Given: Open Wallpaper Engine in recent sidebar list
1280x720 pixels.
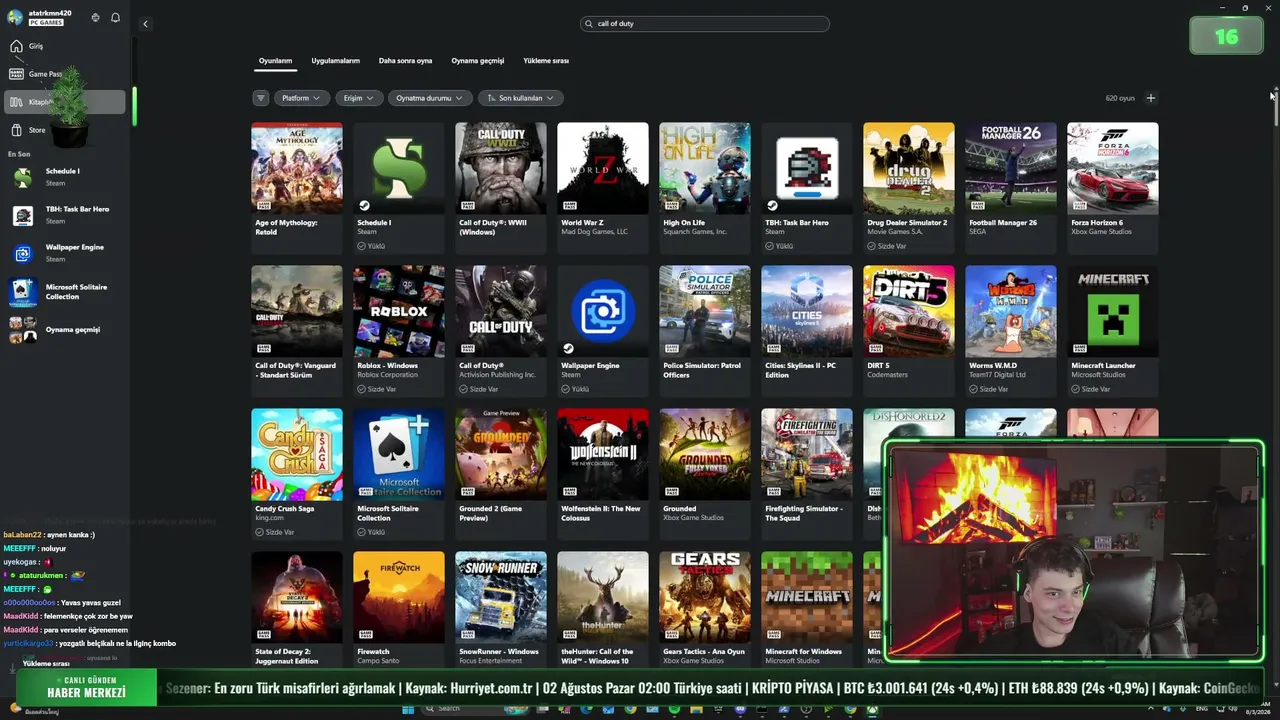Looking at the screenshot, I should tap(65, 253).
